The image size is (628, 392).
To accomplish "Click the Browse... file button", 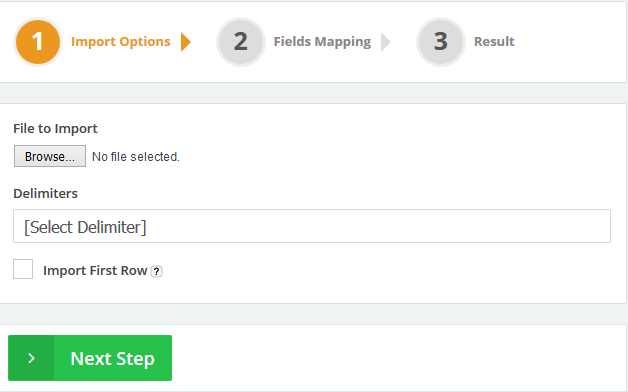I will [x=50, y=156].
